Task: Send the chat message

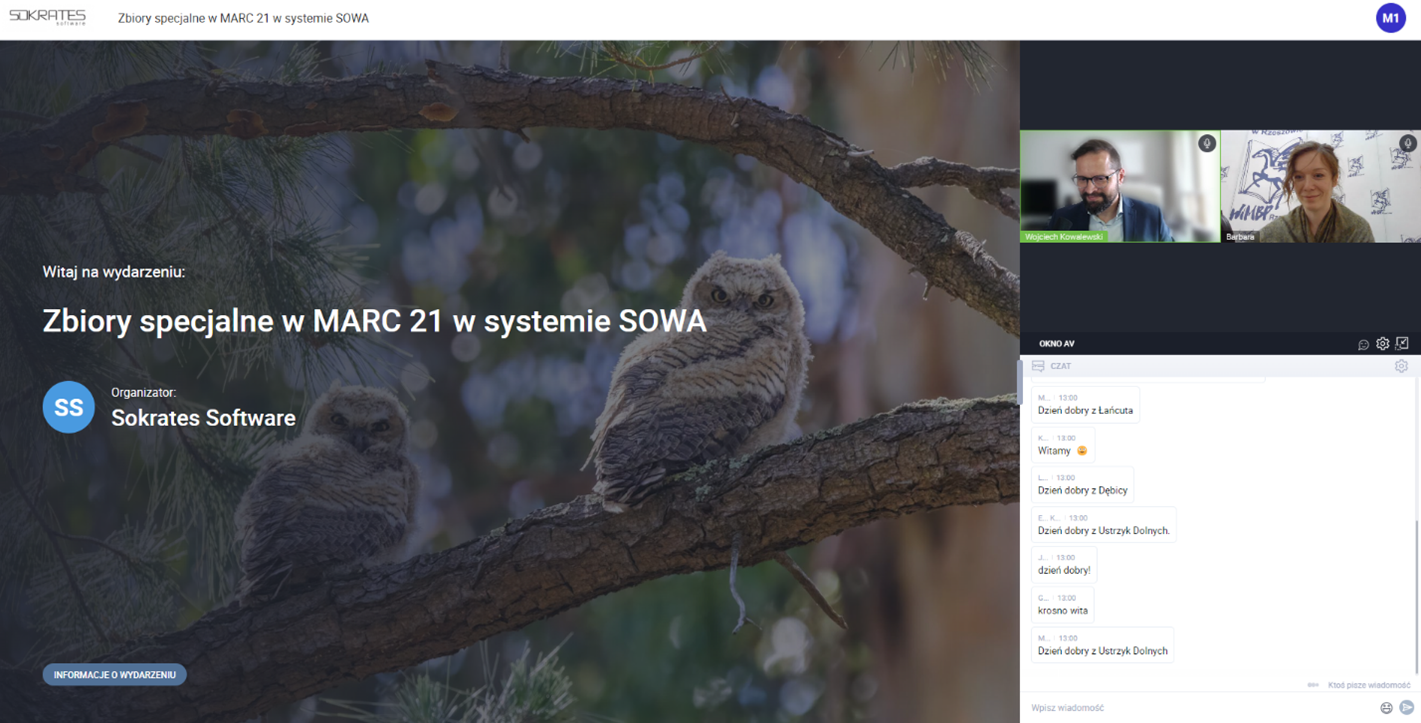Action: [1407, 708]
